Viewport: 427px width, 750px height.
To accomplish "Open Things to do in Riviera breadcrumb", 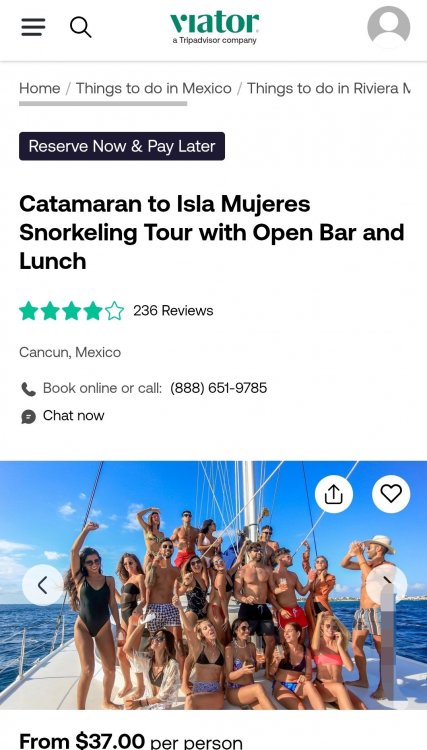I will 328,88.
